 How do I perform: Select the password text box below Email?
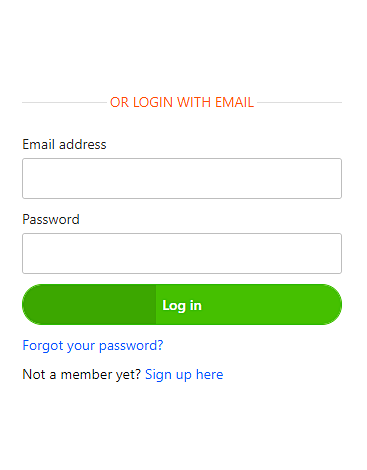point(182,253)
